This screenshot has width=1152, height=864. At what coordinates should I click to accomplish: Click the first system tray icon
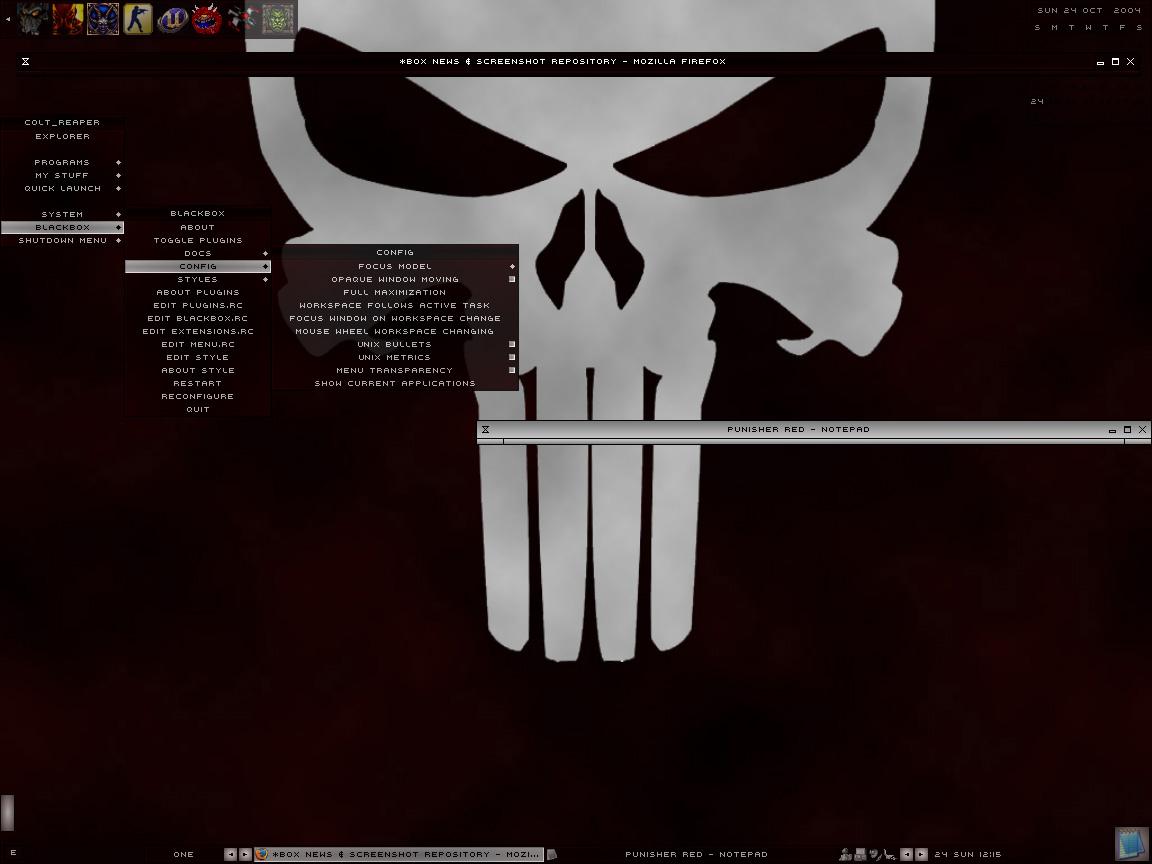pos(846,854)
